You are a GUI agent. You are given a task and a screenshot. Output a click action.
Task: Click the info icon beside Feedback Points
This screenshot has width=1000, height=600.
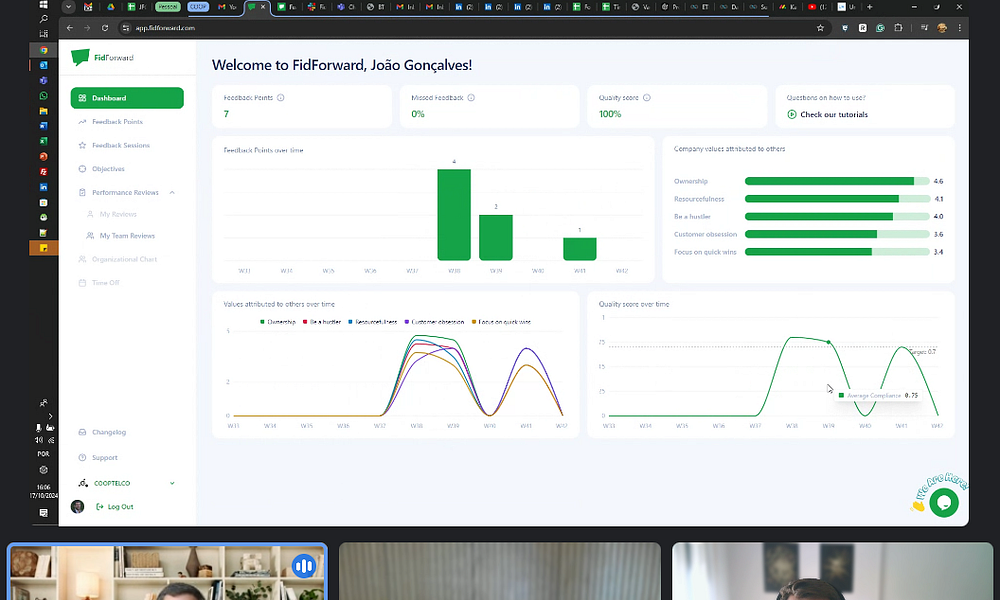click(x=280, y=98)
